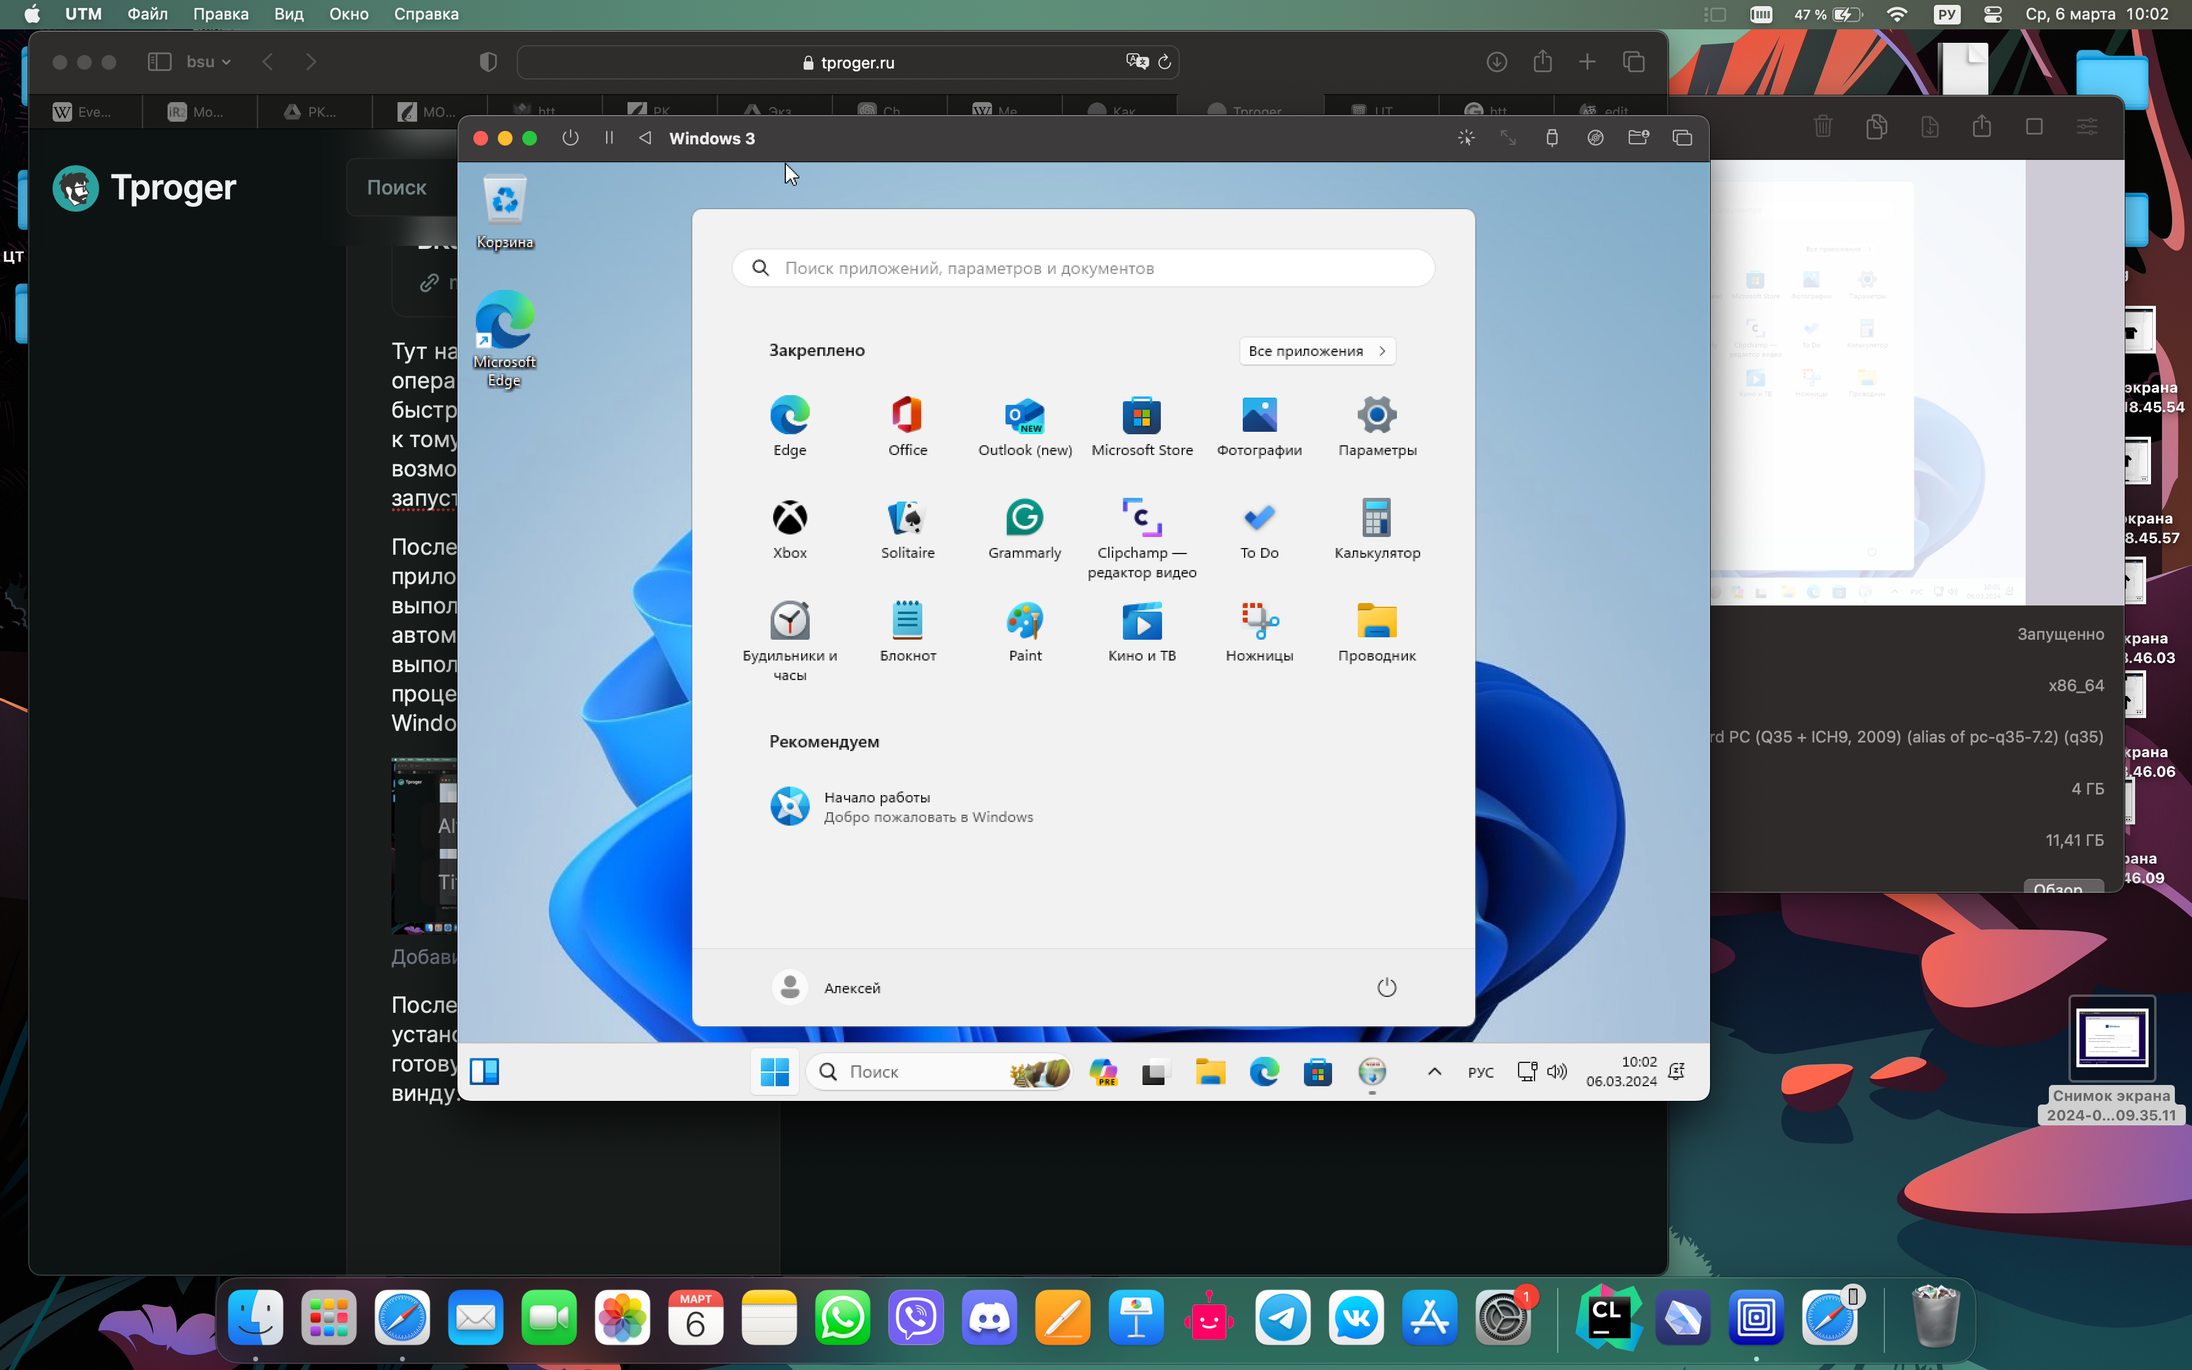Click Start menu search field
This screenshot has height=1370, width=2192.
coord(1083,268)
